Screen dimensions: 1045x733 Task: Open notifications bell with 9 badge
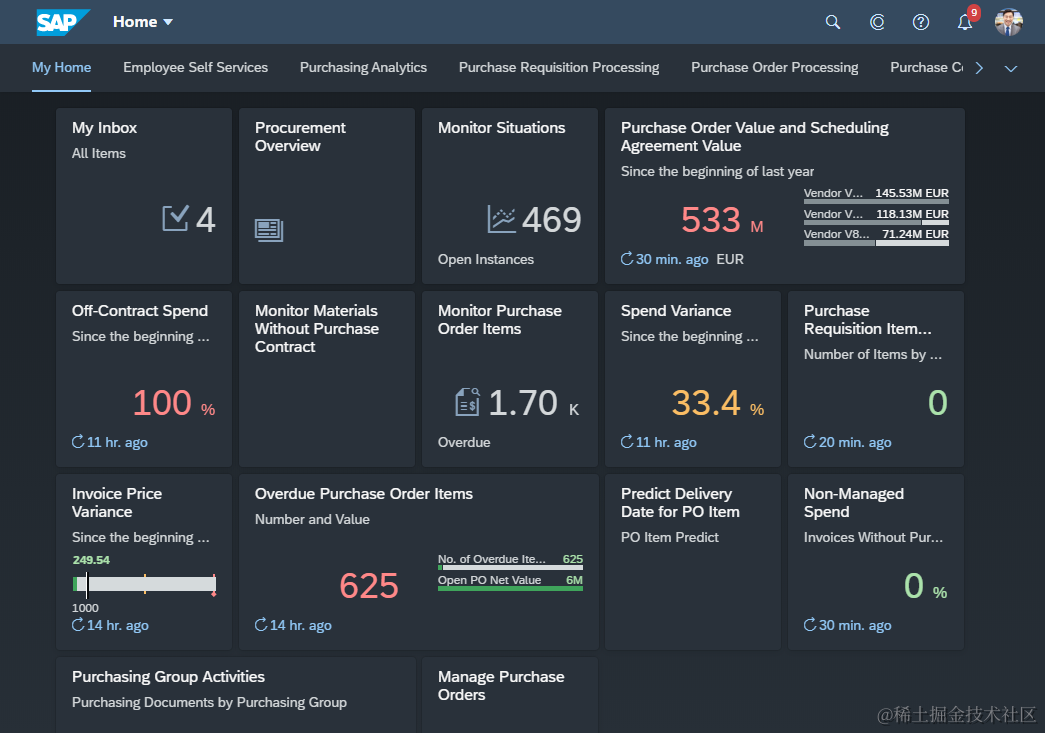pyautogui.click(x=966, y=21)
